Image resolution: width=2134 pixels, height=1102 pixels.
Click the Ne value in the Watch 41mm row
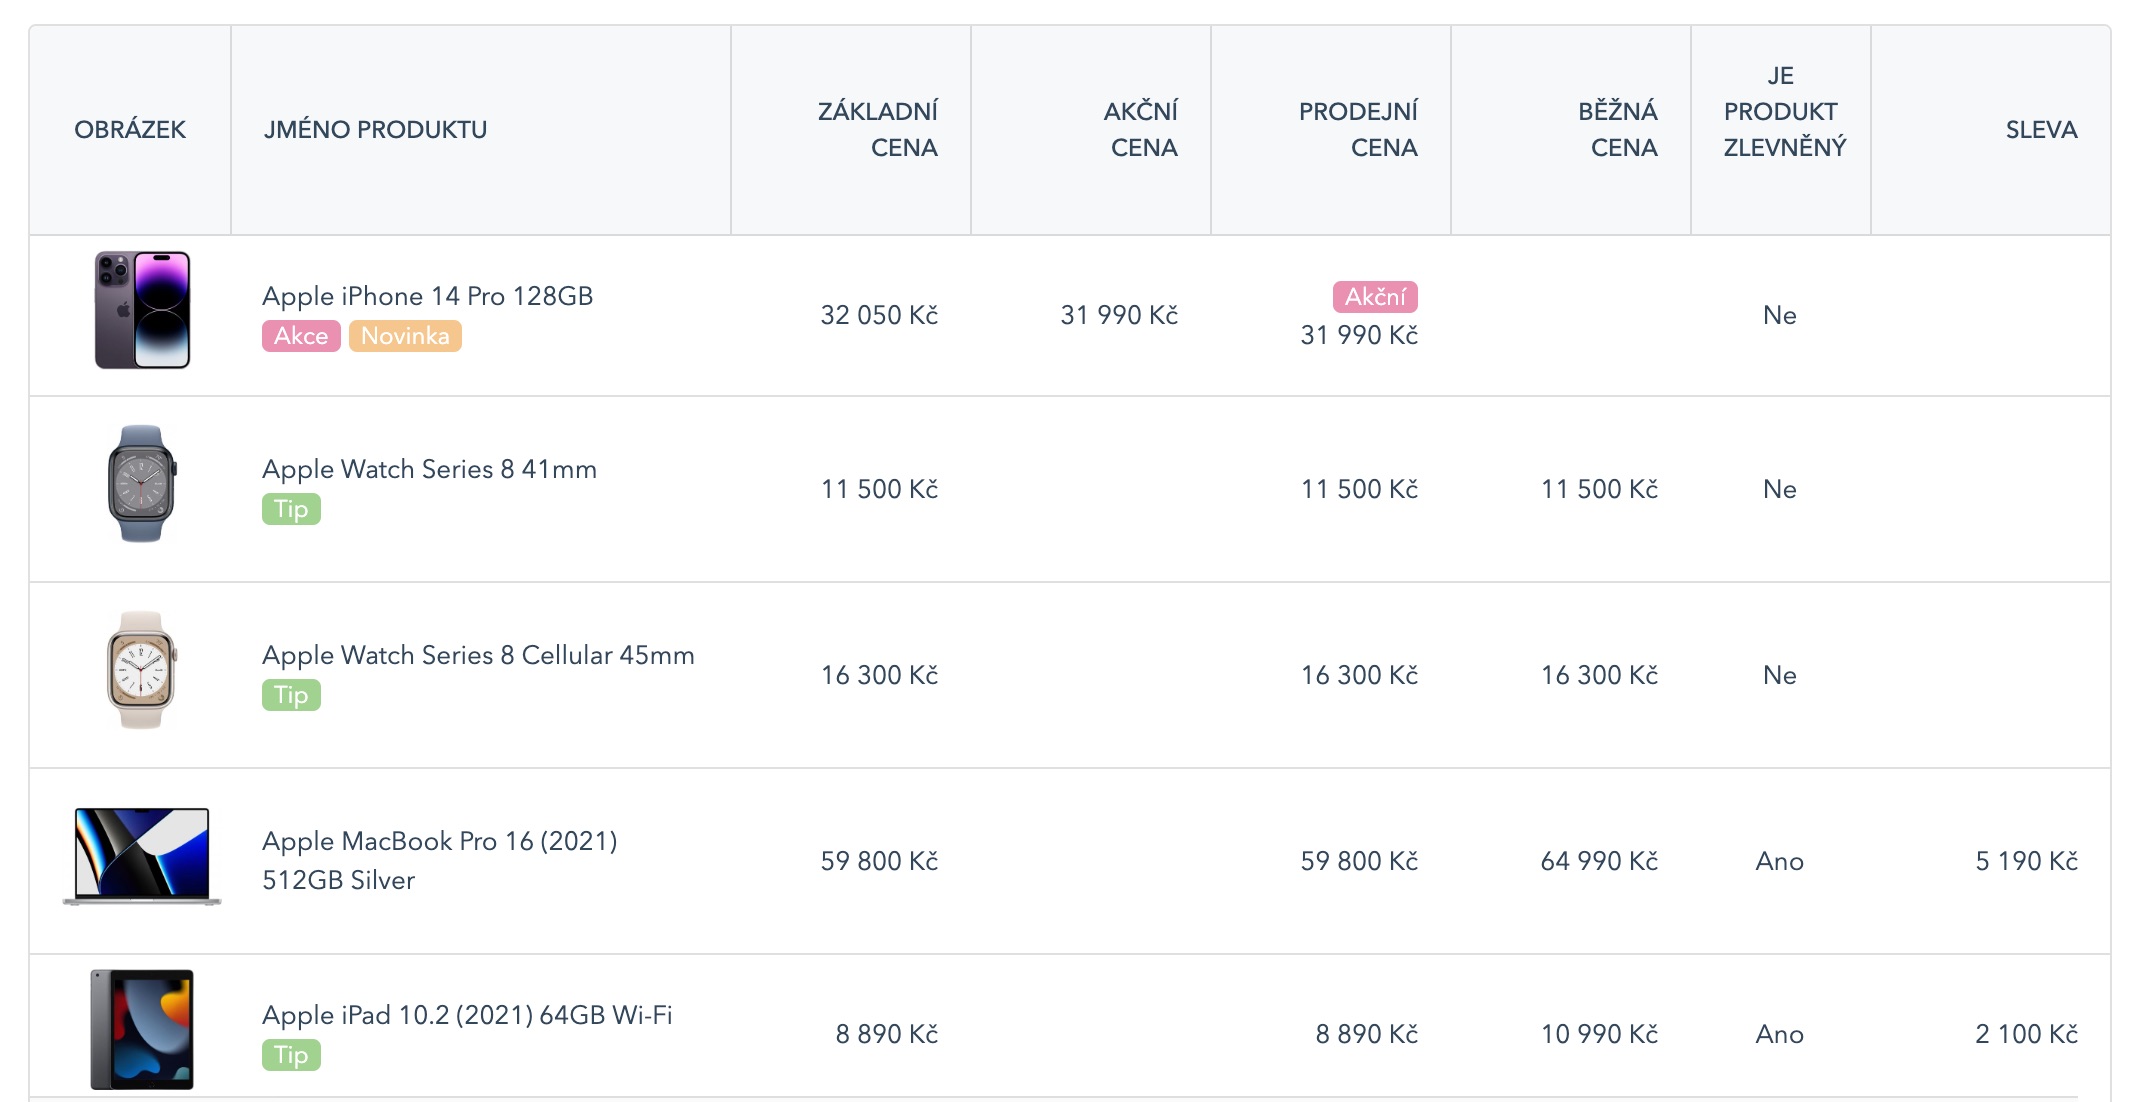pyautogui.click(x=1780, y=490)
